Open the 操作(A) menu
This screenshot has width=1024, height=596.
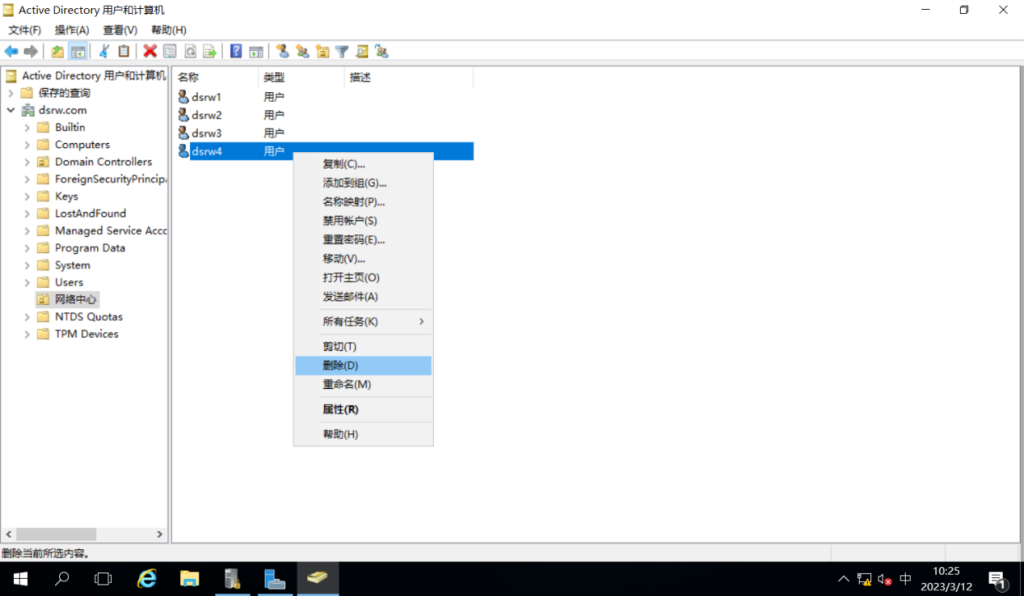pos(72,30)
